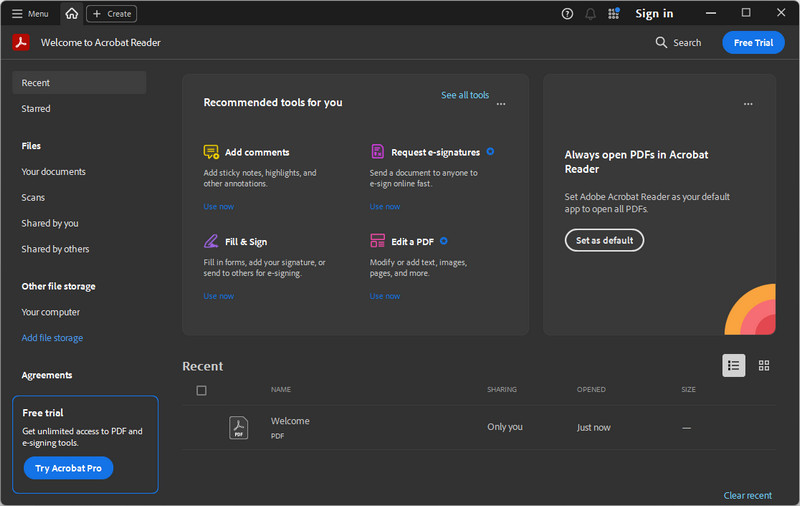Image resolution: width=800 pixels, height=506 pixels.
Task: Click the Request e-signatures icon
Action: 378,151
